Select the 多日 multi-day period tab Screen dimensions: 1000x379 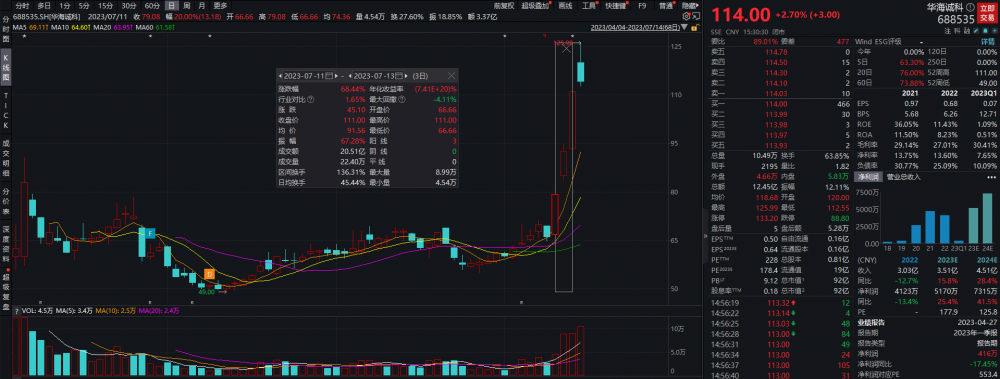point(43,5)
